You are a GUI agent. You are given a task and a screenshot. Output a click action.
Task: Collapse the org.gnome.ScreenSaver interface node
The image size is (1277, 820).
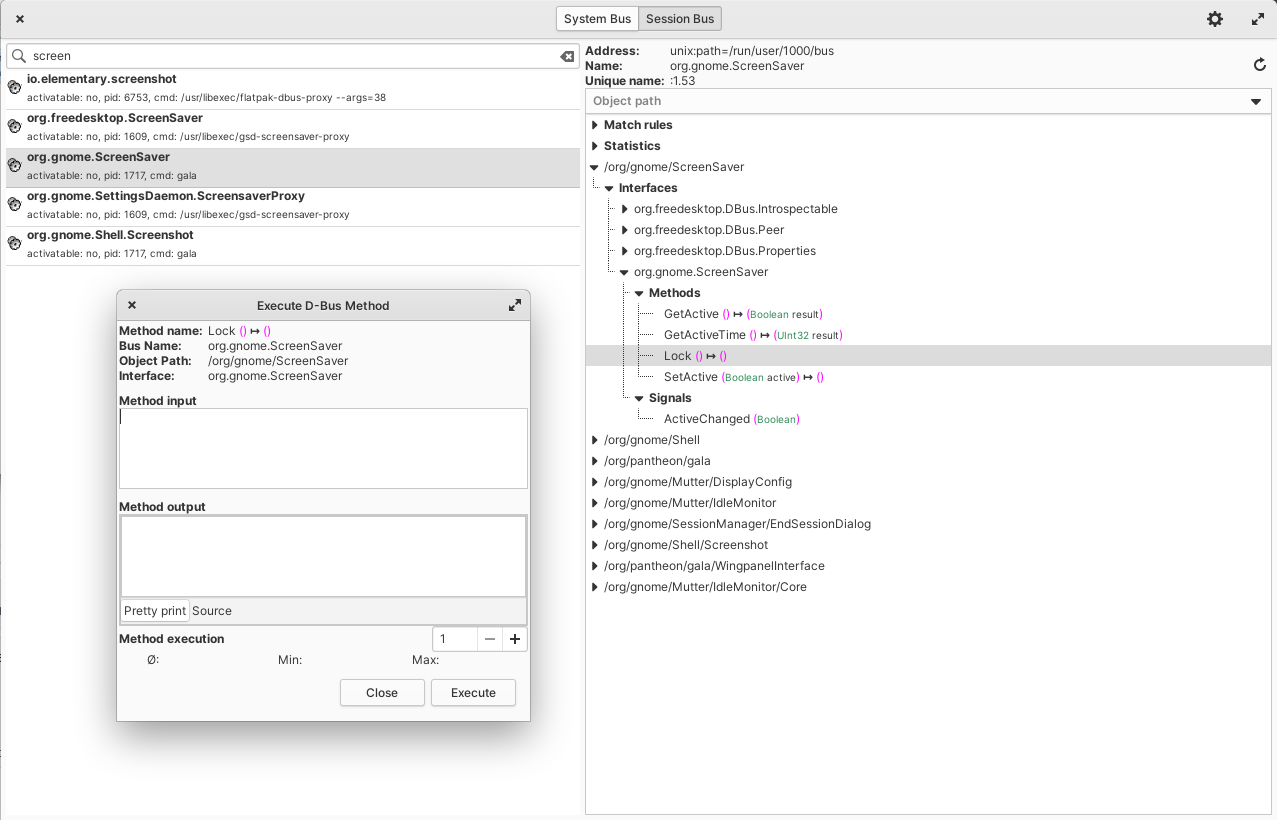pyautogui.click(x=625, y=272)
